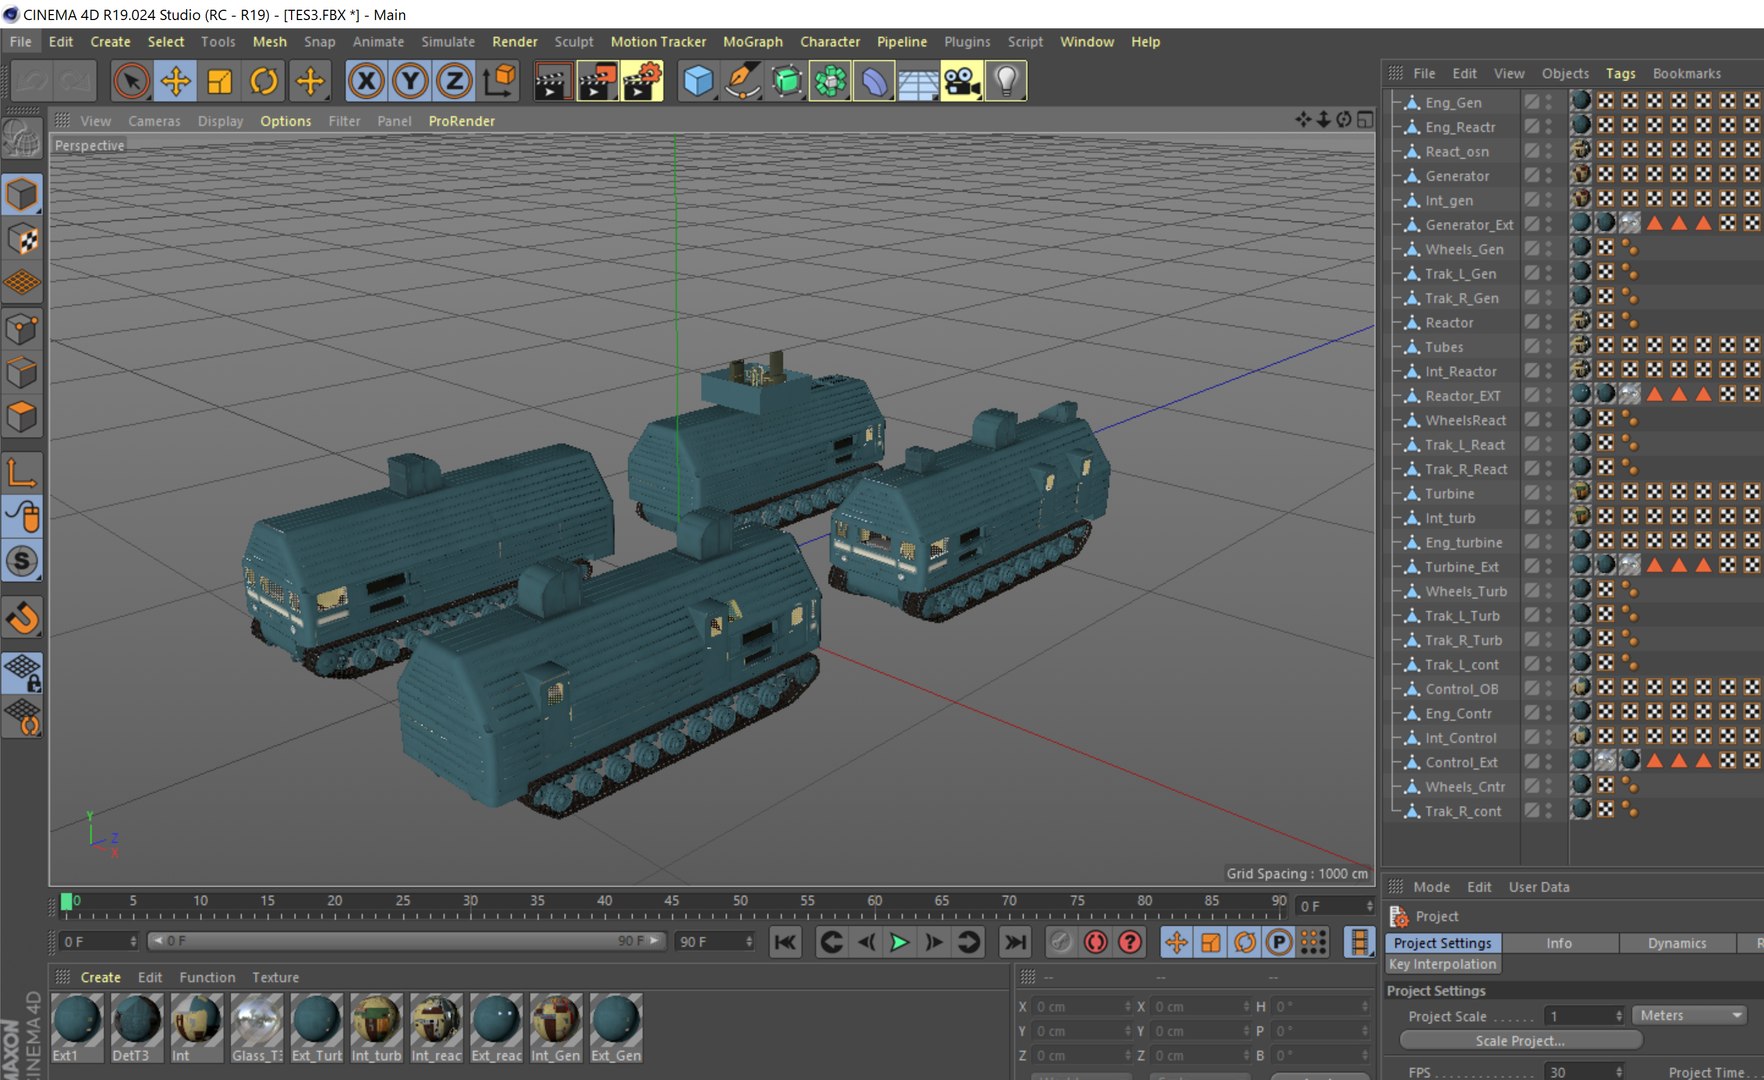Add a Subdivision Surface generator
1764x1080 pixels.
(786, 81)
